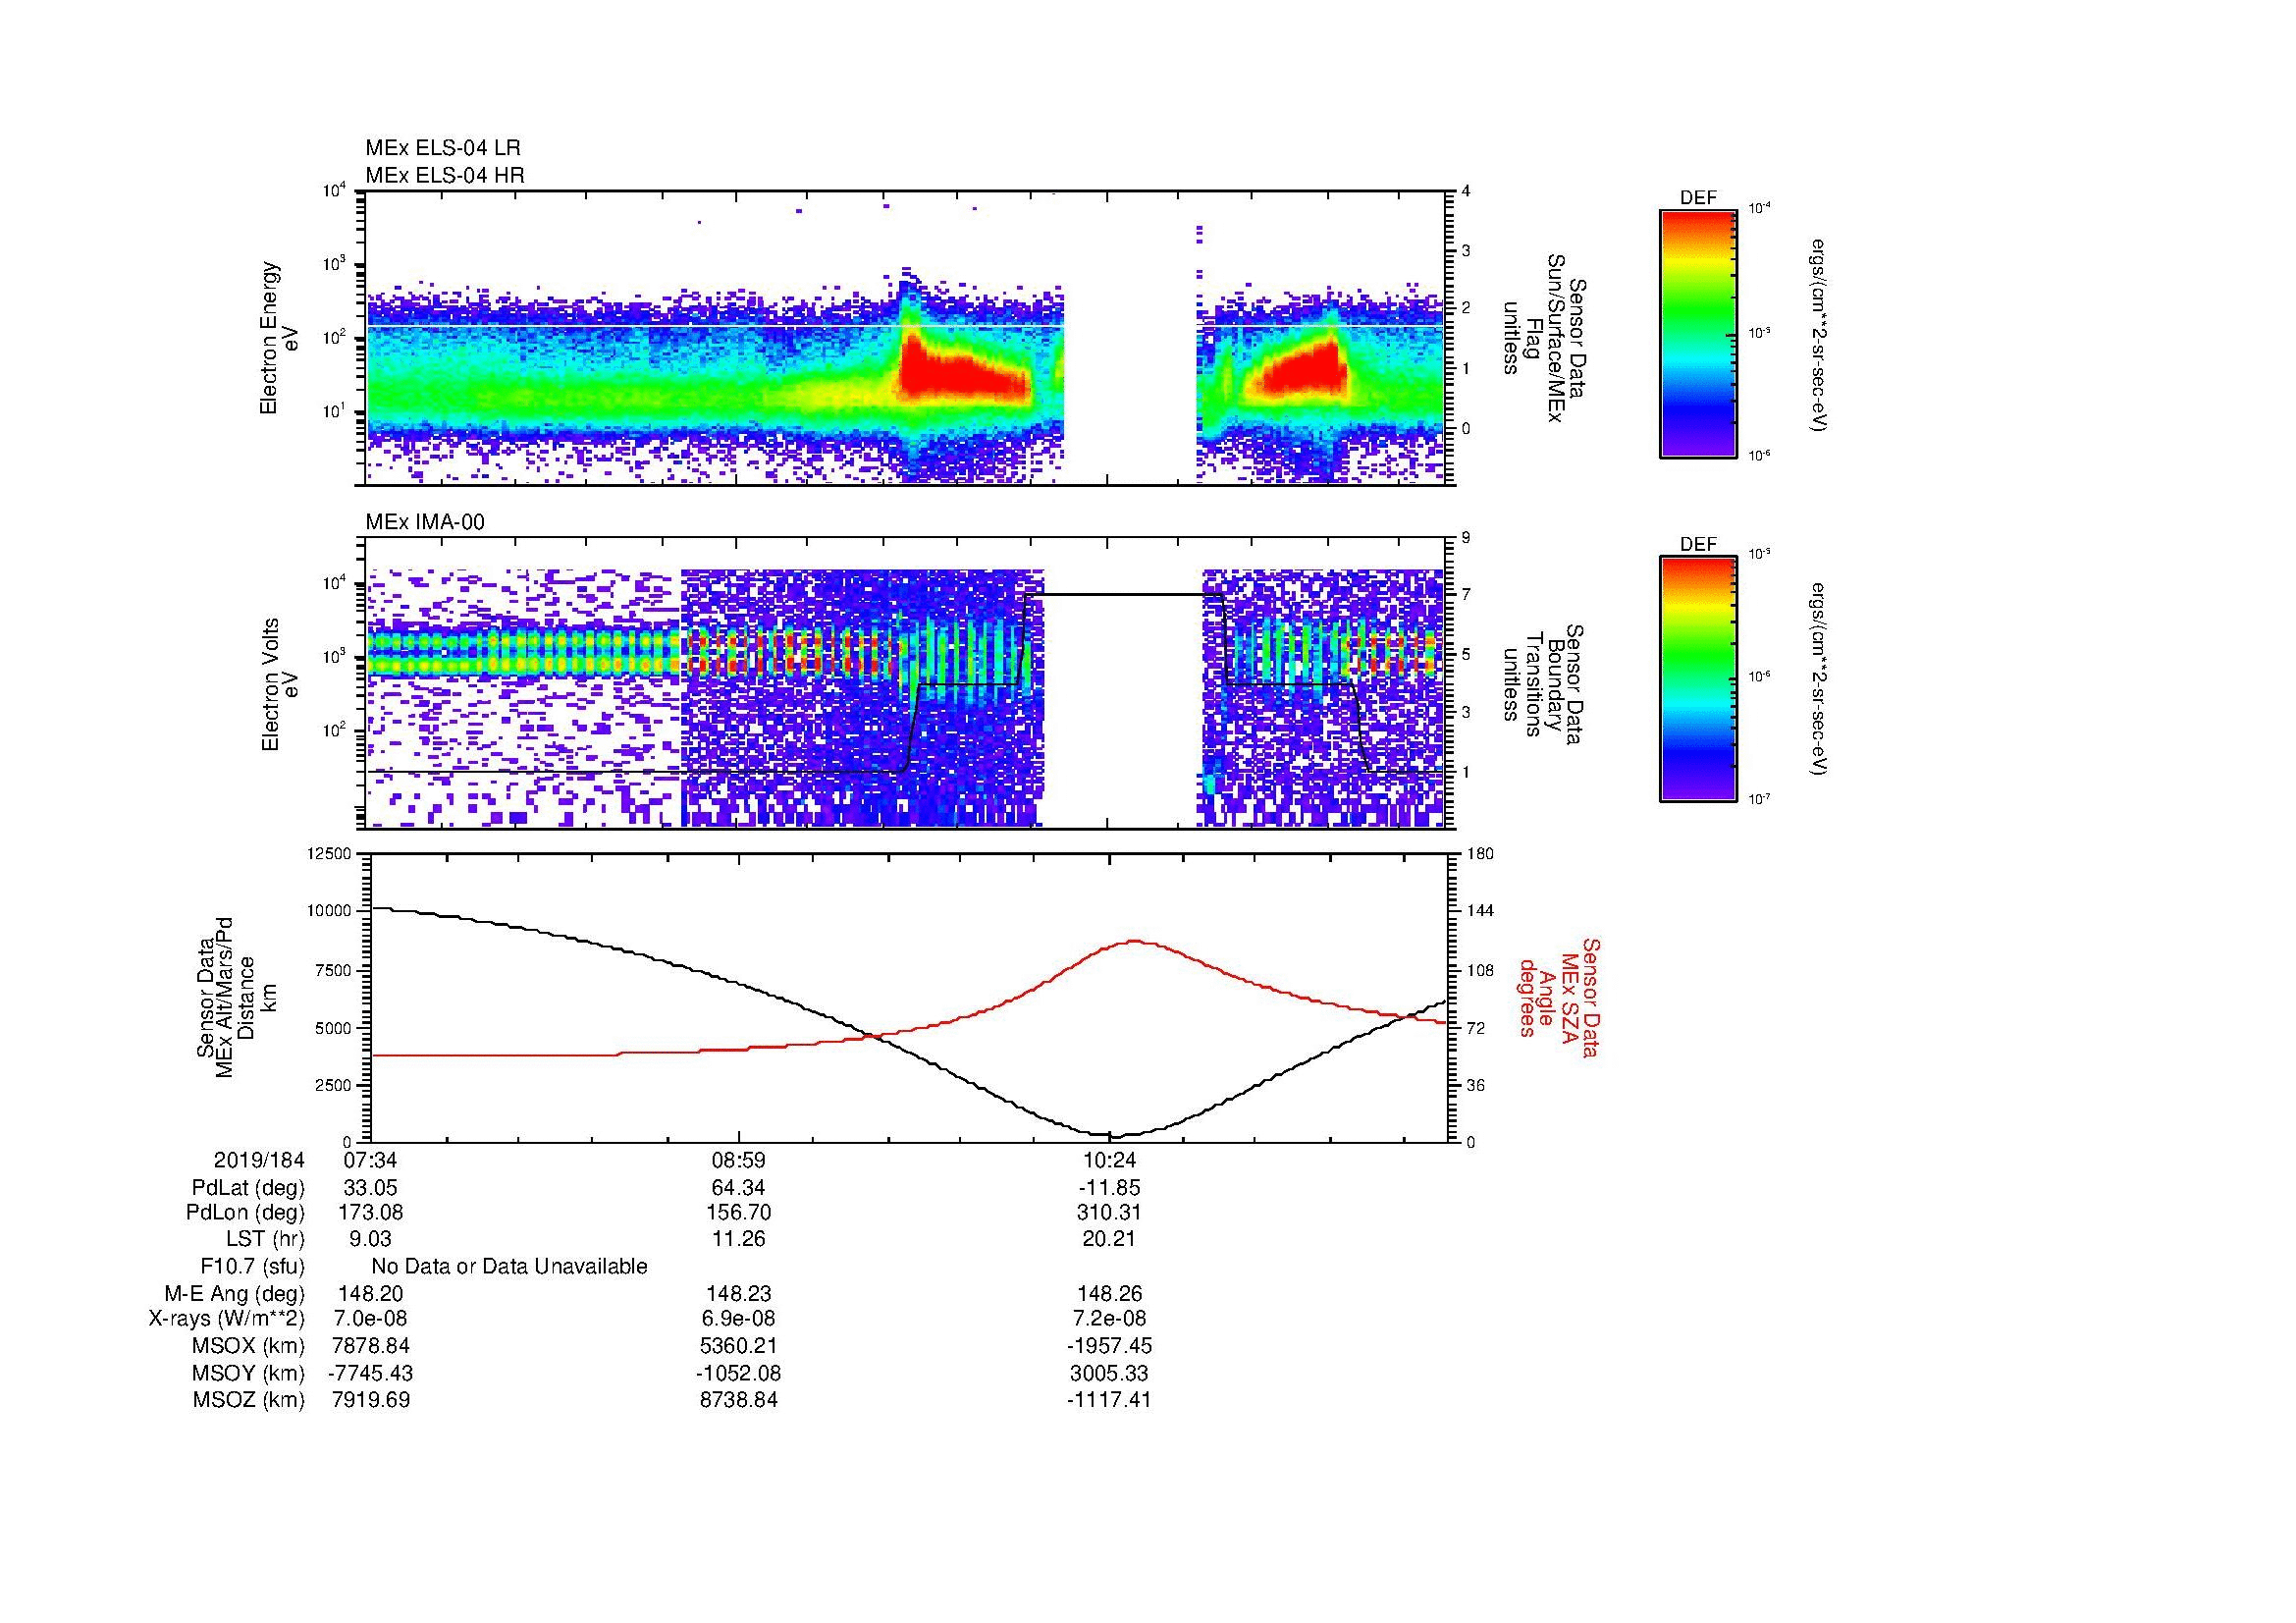The height and width of the screenshot is (1623, 2296).
Task: Click M-E Ang value 148.23
Action: pyautogui.click(x=739, y=1294)
